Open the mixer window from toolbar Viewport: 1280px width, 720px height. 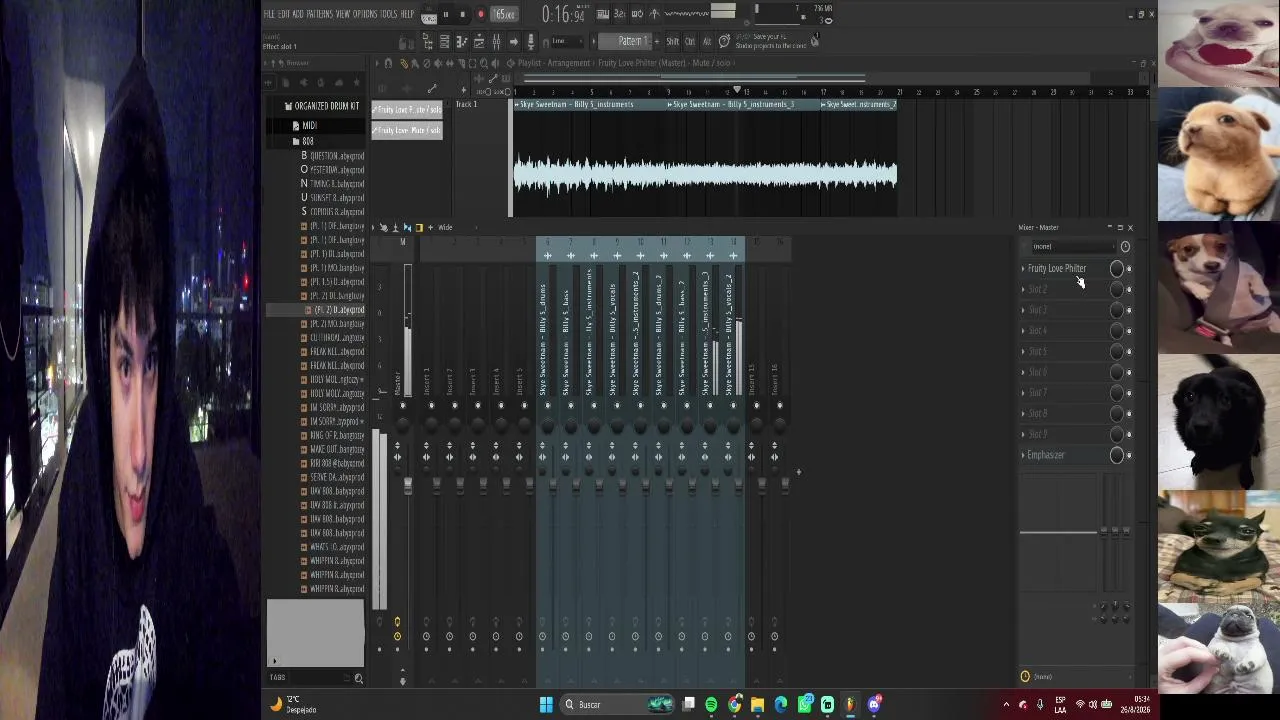[496, 41]
